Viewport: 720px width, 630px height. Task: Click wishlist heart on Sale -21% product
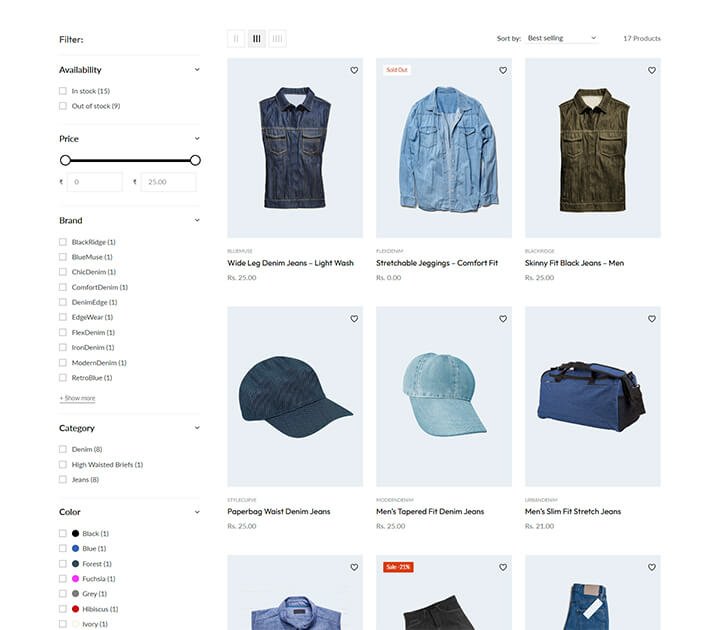503,567
